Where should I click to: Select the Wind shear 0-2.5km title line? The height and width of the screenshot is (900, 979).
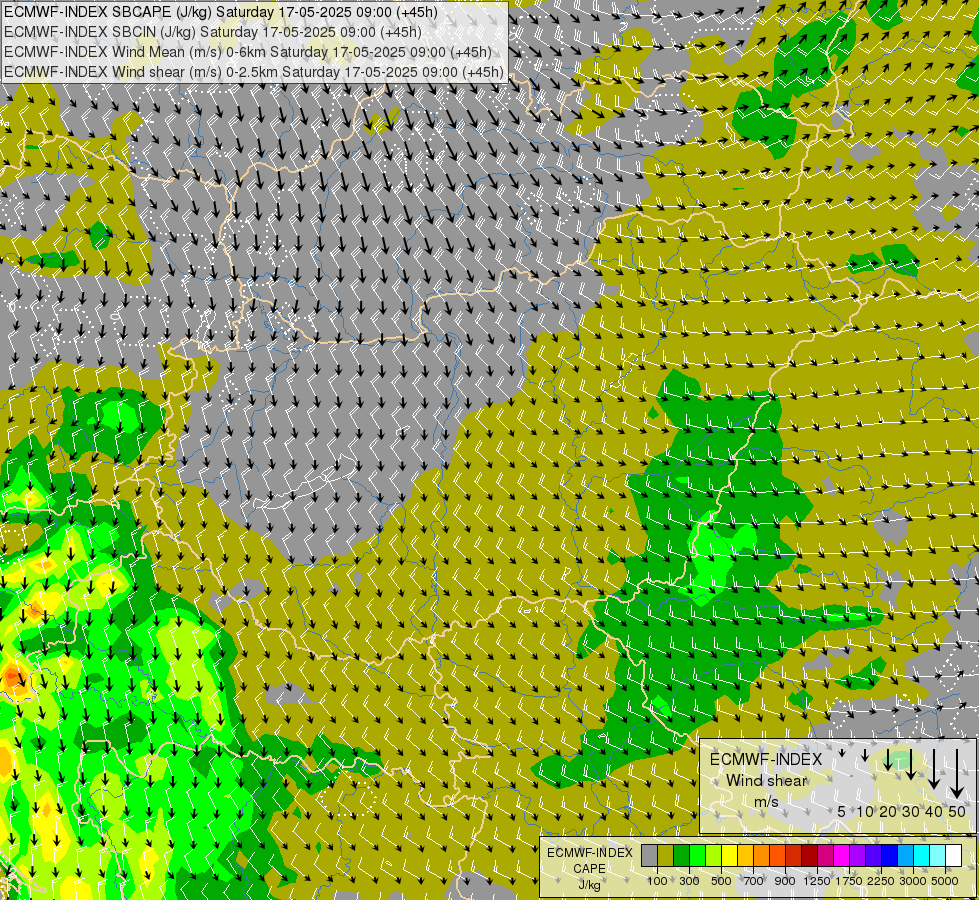click(x=253, y=72)
